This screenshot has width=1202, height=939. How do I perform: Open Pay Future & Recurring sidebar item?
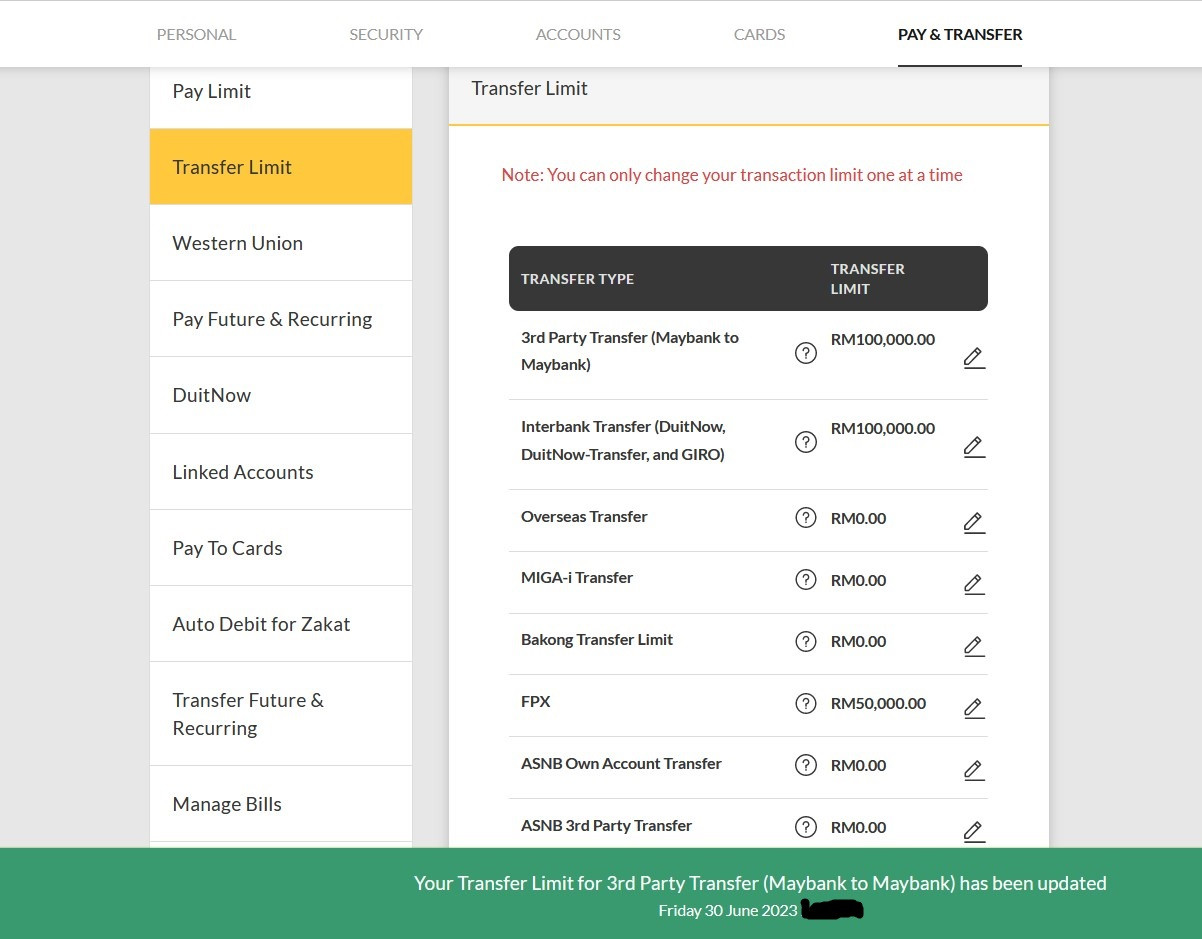[x=281, y=319]
